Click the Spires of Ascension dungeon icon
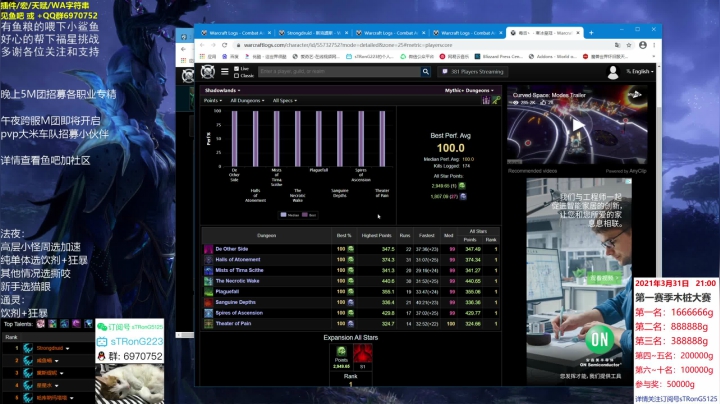Image resolution: width=720 pixels, height=404 pixels. pyautogui.click(x=208, y=313)
